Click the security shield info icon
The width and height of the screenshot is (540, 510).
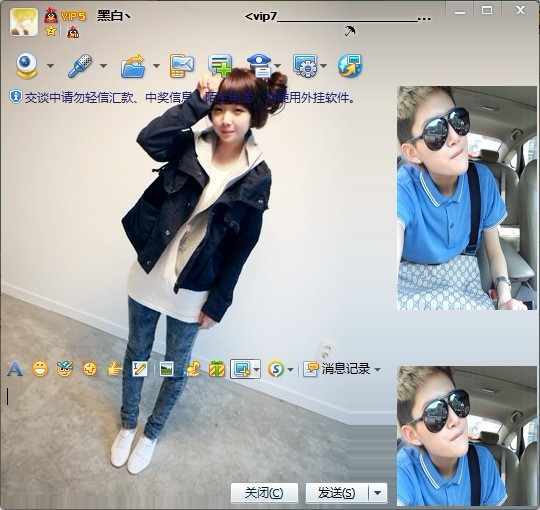pyautogui.click(x=15, y=97)
